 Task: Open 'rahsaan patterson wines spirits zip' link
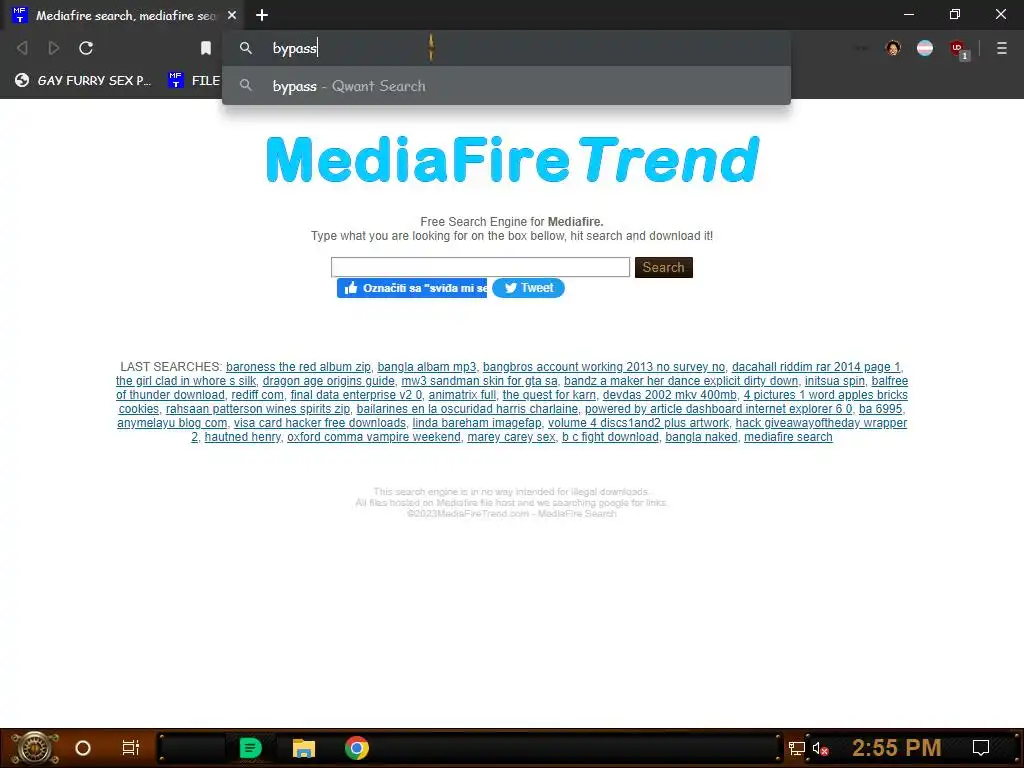(x=258, y=409)
